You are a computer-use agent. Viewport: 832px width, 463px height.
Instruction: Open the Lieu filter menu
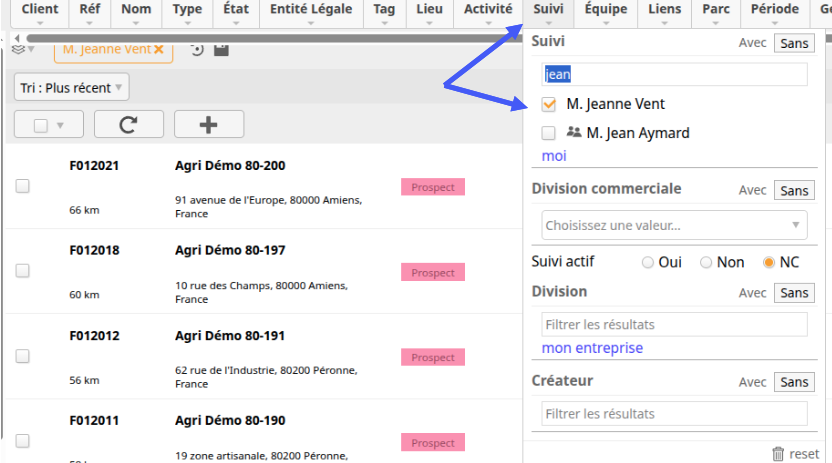[429, 13]
